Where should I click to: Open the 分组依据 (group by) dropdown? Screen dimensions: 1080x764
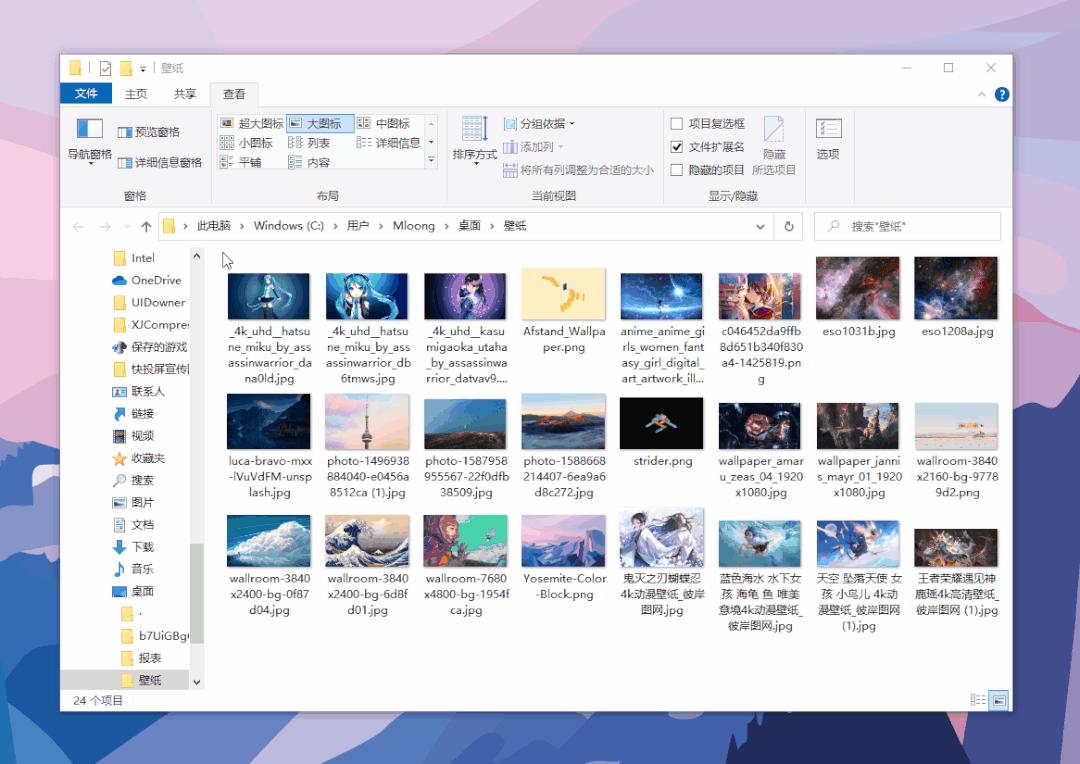[541, 122]
